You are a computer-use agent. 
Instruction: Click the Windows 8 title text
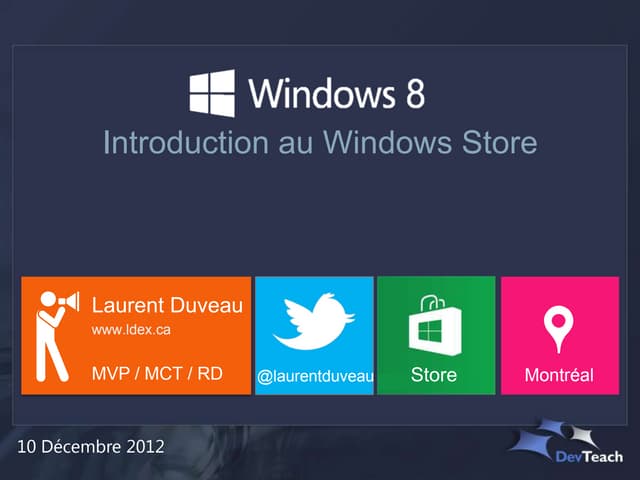click(x=336, y=93)
